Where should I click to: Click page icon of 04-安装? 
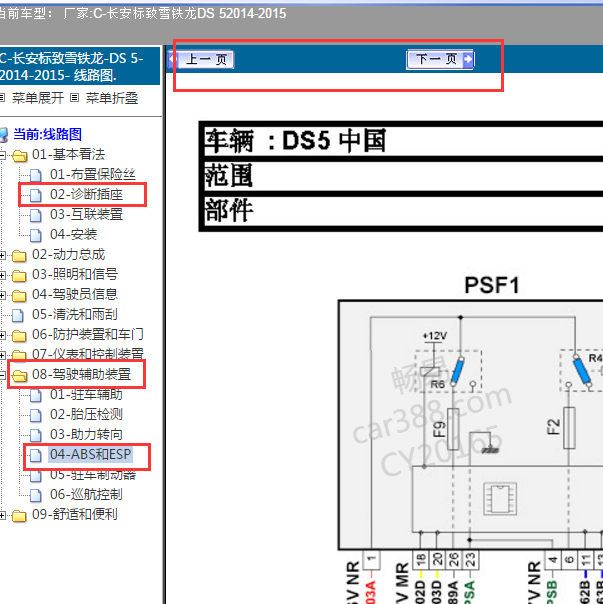coord(36,235)
